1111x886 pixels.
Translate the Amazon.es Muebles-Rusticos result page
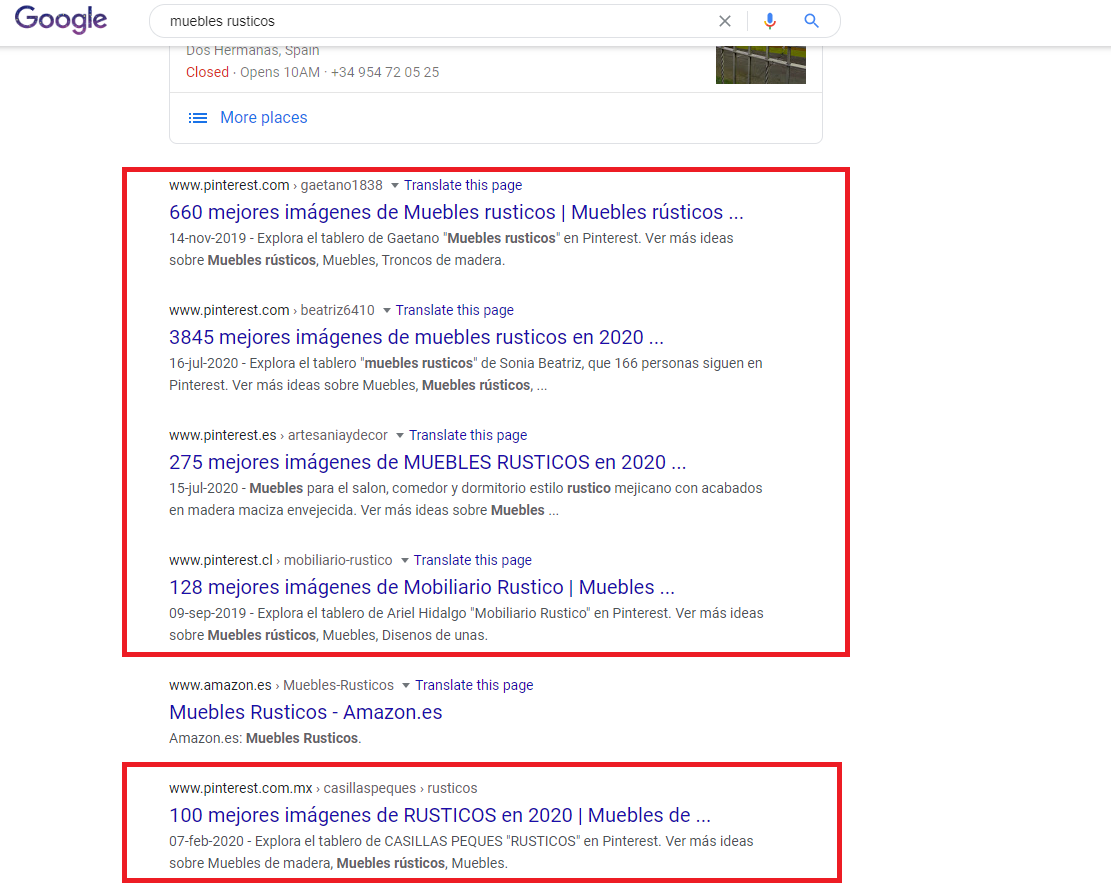pos(474,685)
